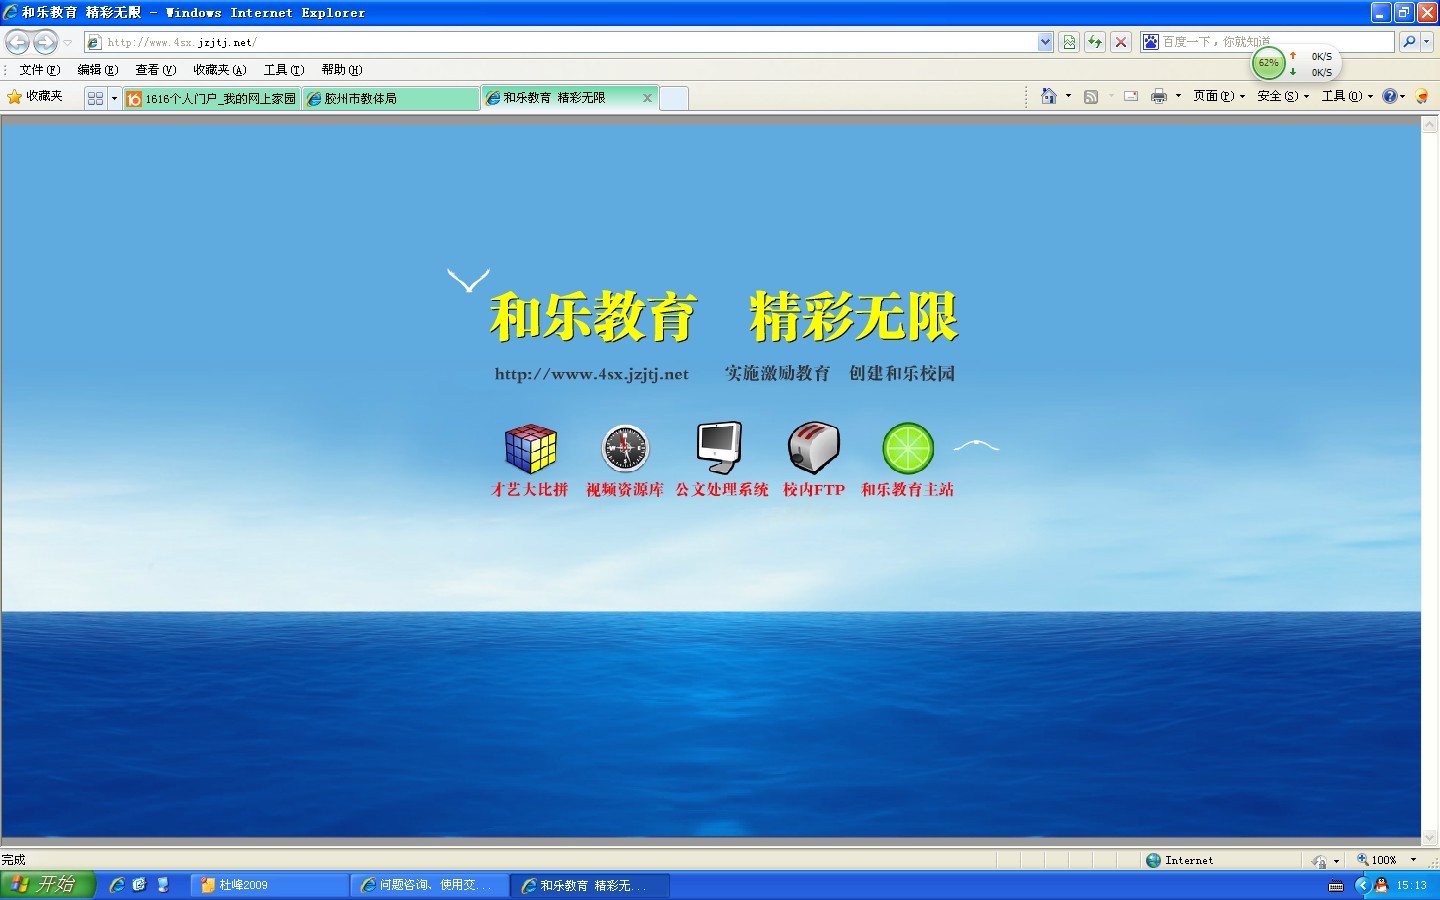The height and width of the screenshot is (900, 1440).
Task: Expand the address bar dropdown arrow
Action: pyautogui.click(x=1045, y=42)
